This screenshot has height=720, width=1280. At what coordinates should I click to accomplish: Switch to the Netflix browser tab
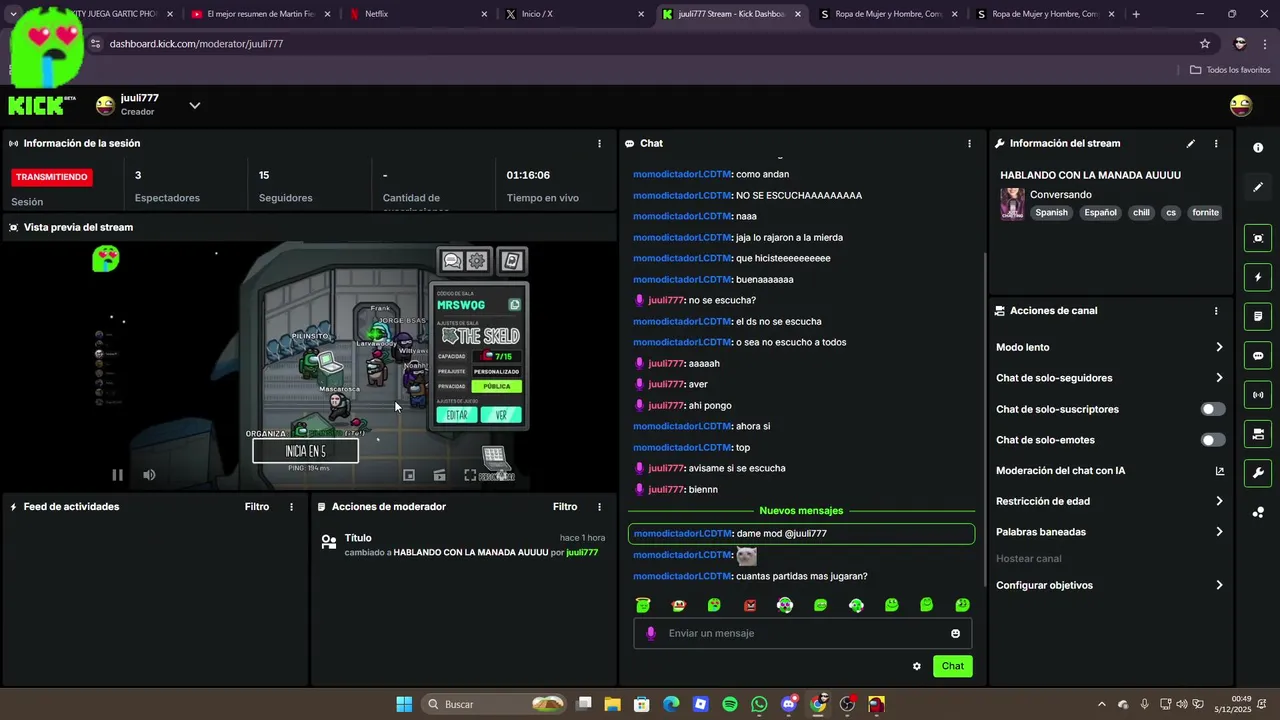pyautogui.click(x=418, y=14)
